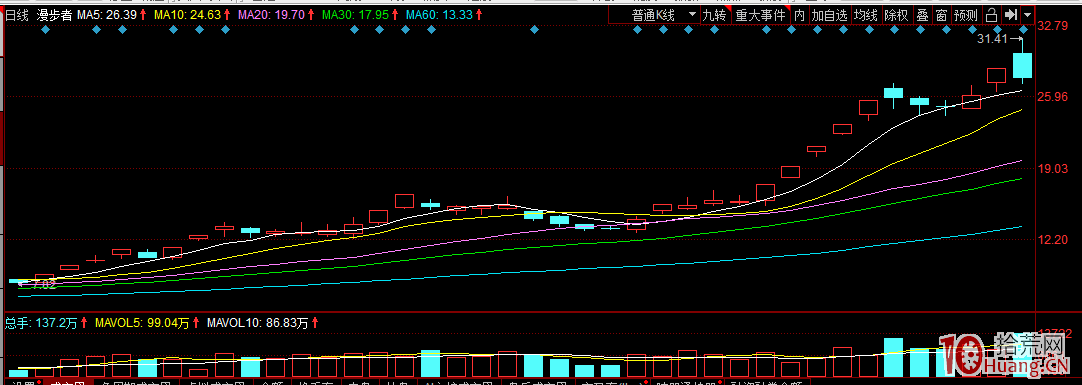Toggle the 均线 moving average button

[x=866, y=14]
